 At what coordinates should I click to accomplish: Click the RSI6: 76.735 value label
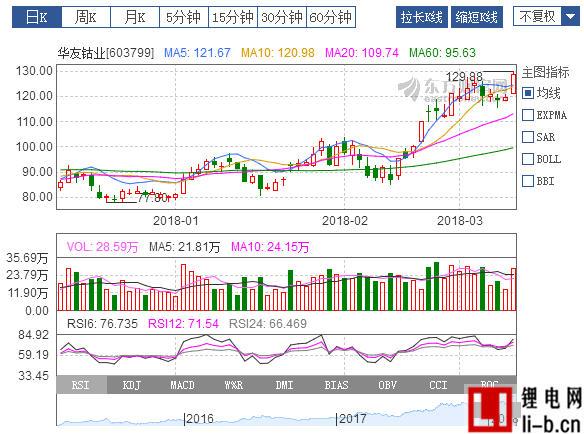[x=102, y=324]
